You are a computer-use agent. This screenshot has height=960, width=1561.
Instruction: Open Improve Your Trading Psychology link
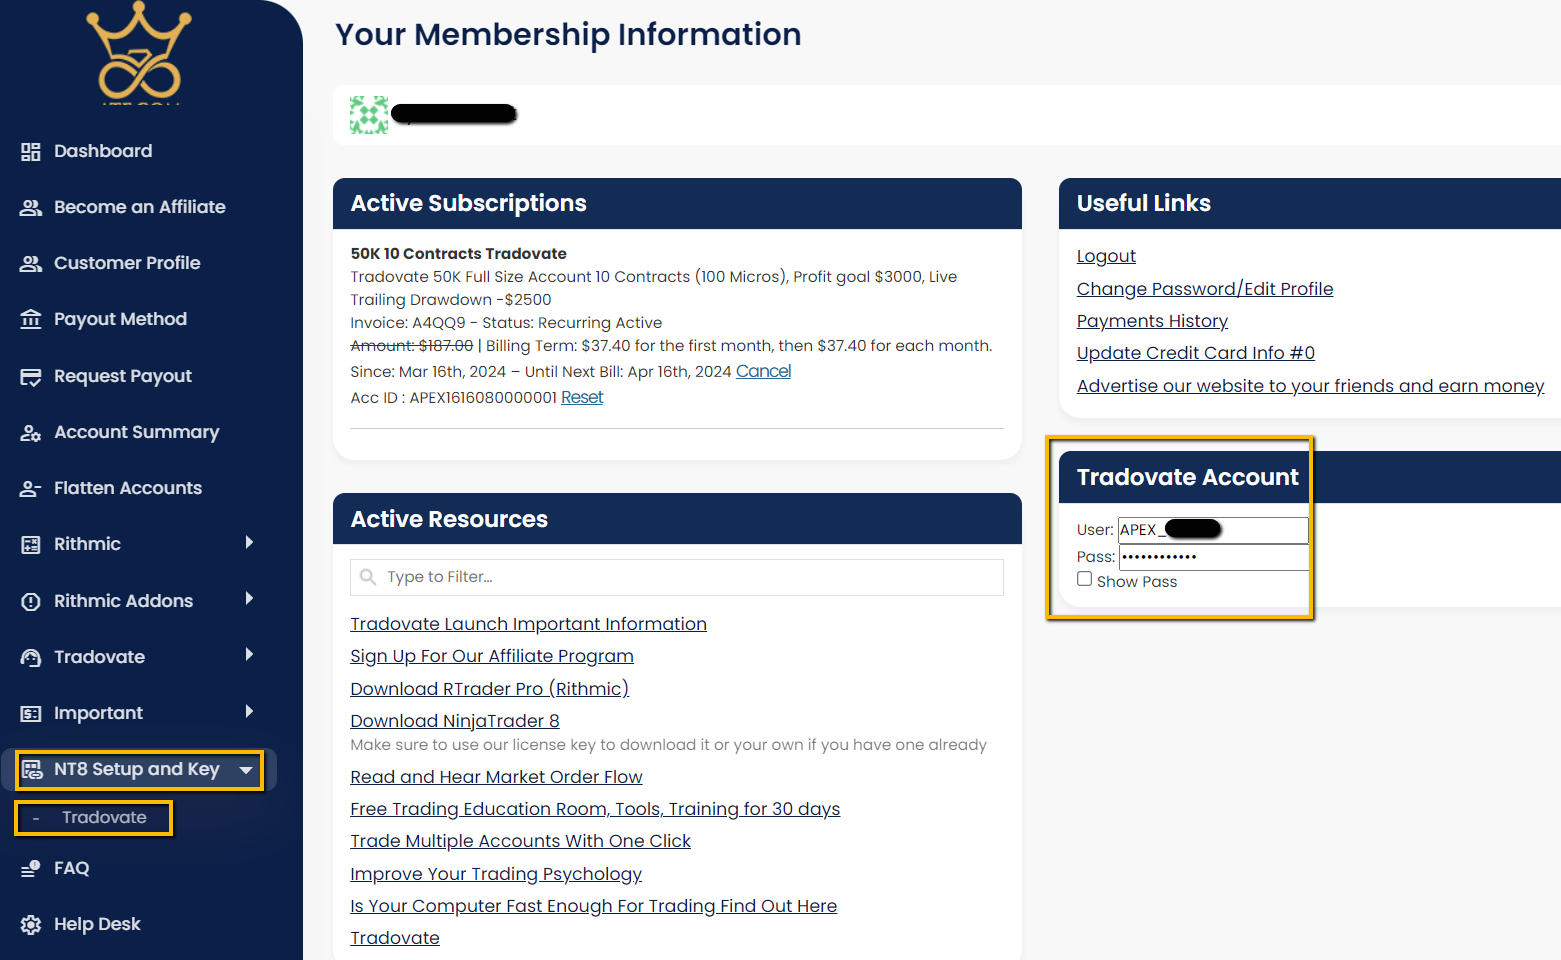[496, 874]
